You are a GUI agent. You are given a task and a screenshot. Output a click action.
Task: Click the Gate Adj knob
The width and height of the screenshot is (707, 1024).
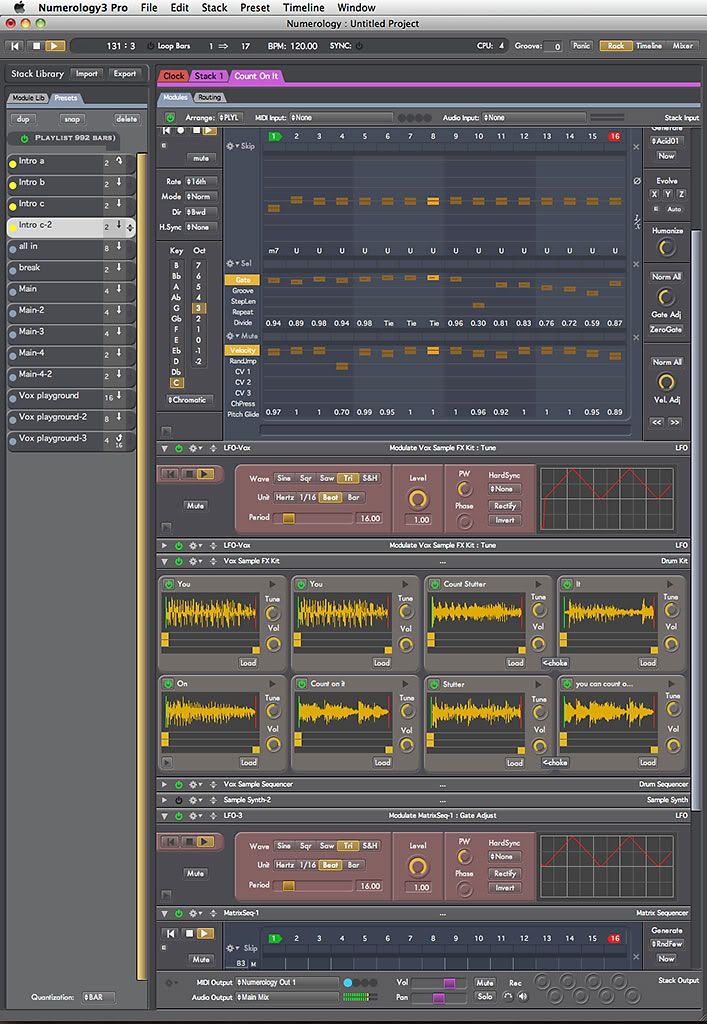666,297
